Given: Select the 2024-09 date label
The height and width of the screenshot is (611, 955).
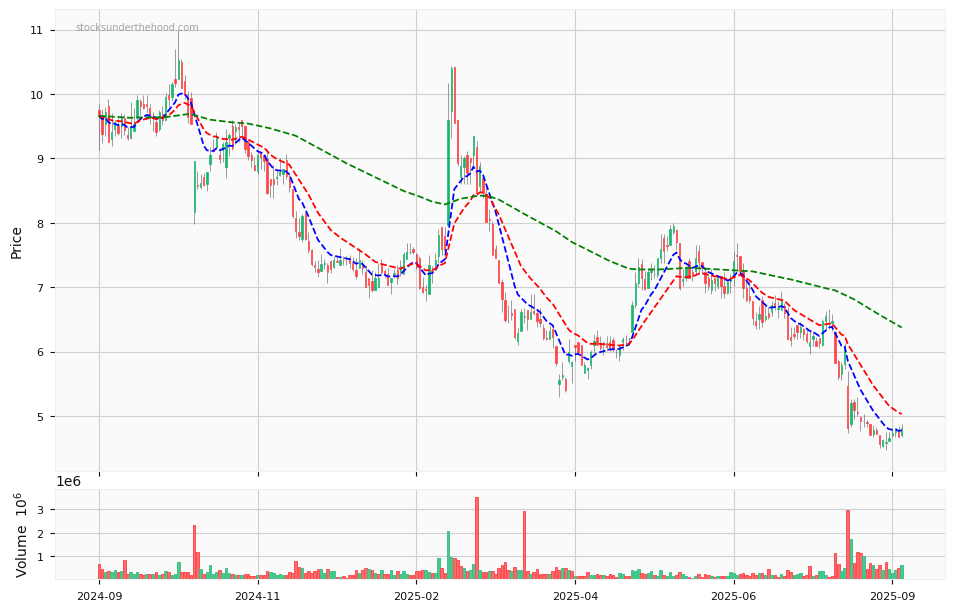Looking at the screenshot, I should click(99, 595).
